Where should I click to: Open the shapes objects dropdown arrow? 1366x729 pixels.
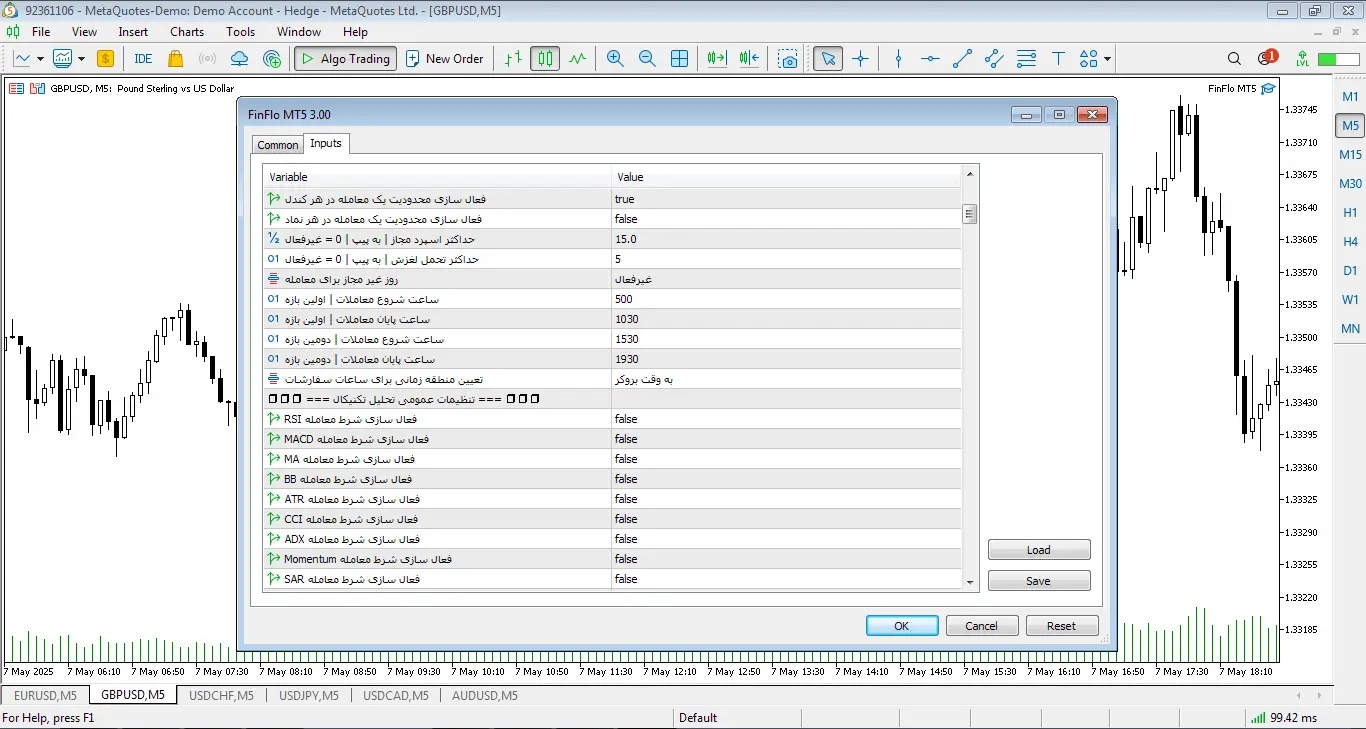click(1108, 59)
